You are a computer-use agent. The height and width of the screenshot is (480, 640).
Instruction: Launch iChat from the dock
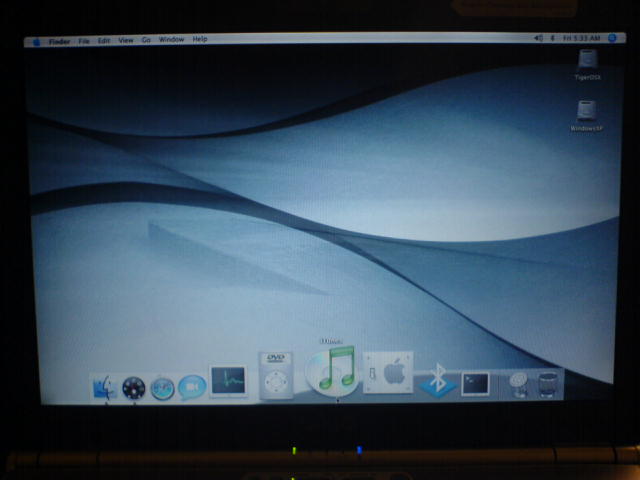tap(192, 387)
